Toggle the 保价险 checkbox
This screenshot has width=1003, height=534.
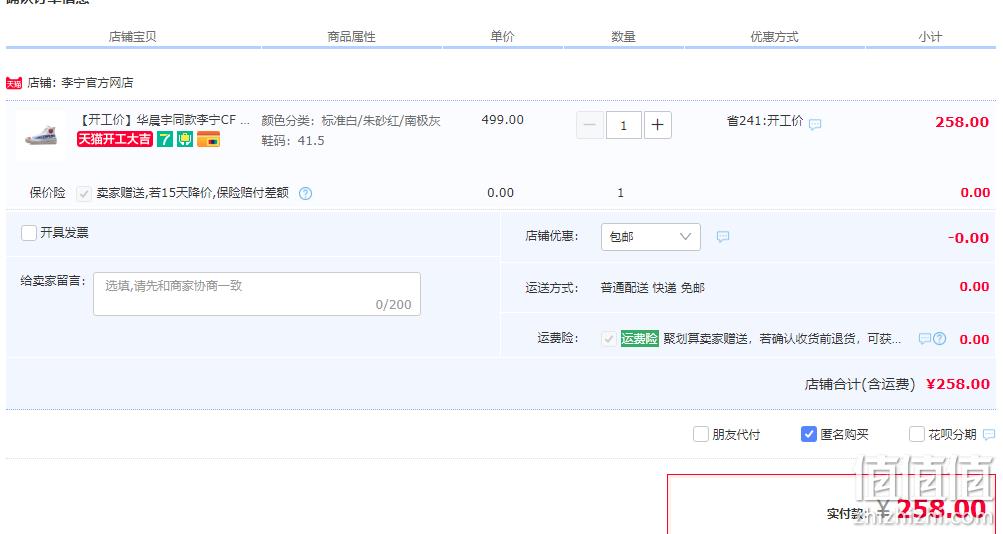(83, 193)
